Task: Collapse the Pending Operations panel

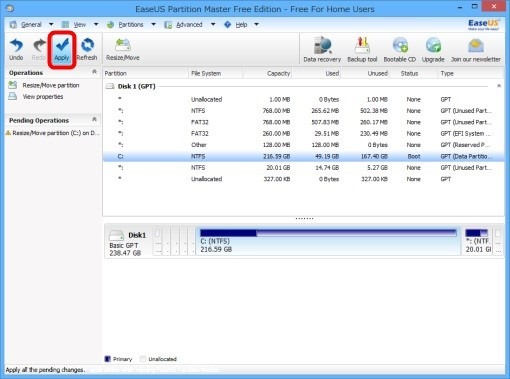Action: click(94, 119)
